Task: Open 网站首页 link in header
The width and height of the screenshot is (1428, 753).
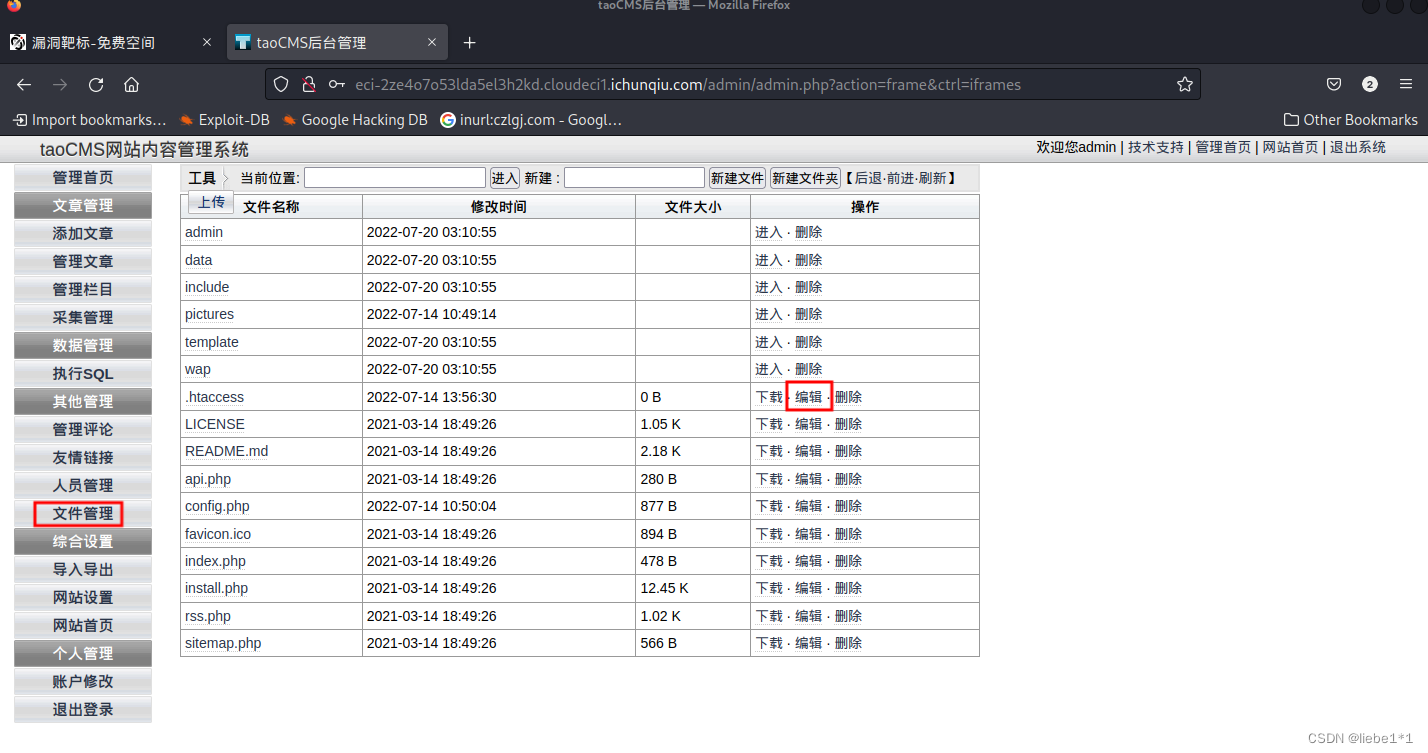Action: click(x=1290, y=147)
